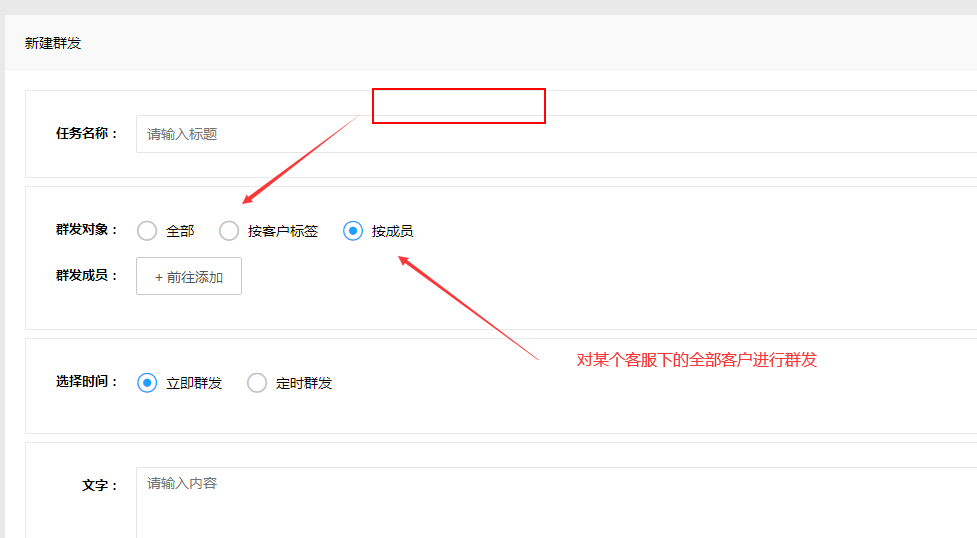Click the 按客户标签 label text
Image resolution: width=977 pixels, height=538 pixels.
(283, 231)
